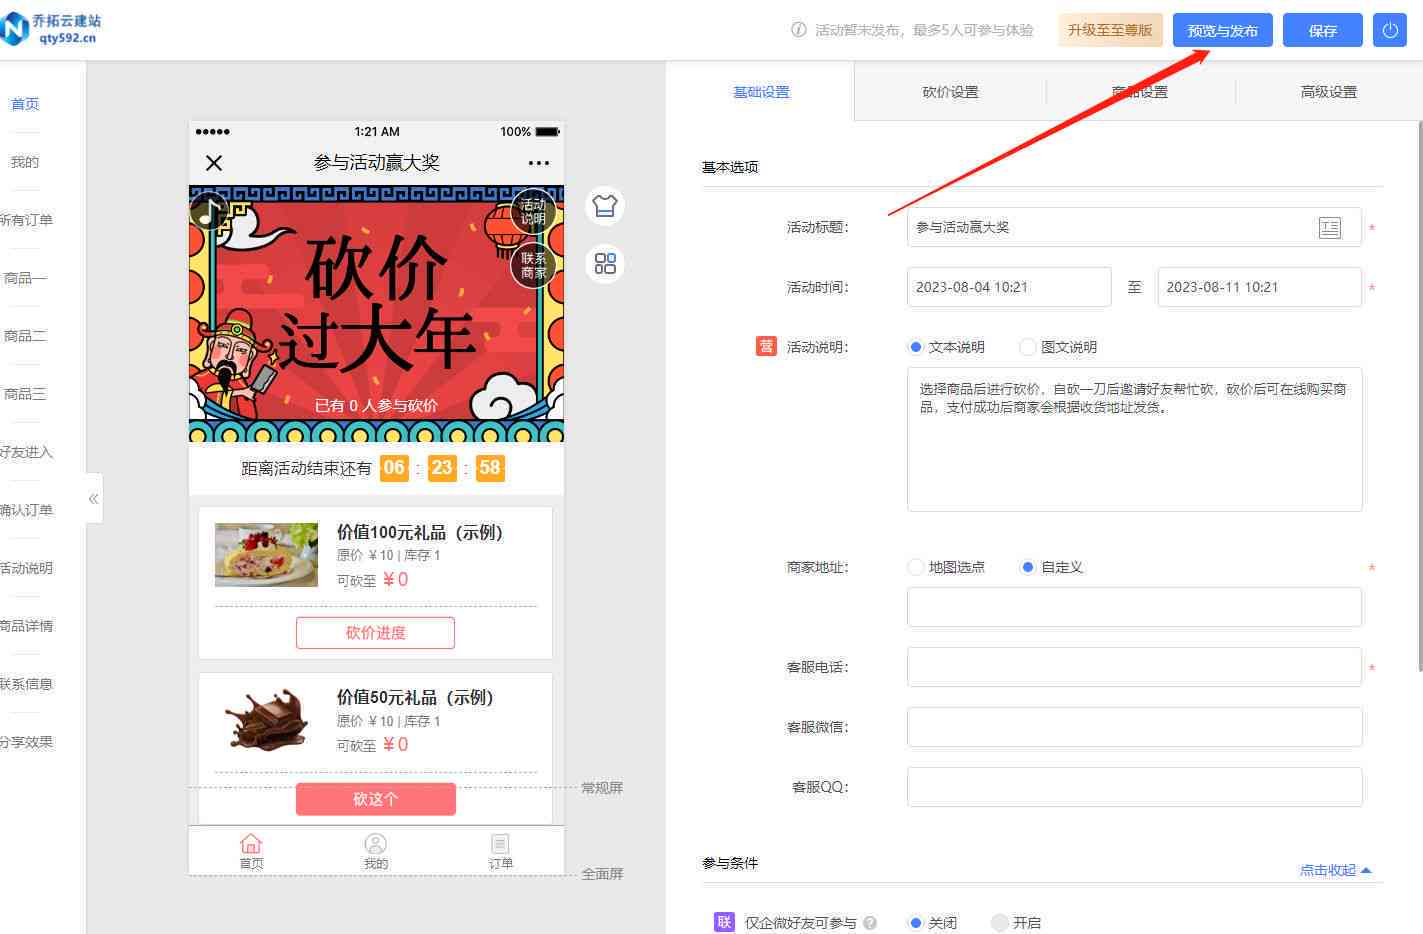Click 升级至至尊版 upgrade button
The width and height of the screenshot is (1423, 934).
click(x=1110, y=30)
